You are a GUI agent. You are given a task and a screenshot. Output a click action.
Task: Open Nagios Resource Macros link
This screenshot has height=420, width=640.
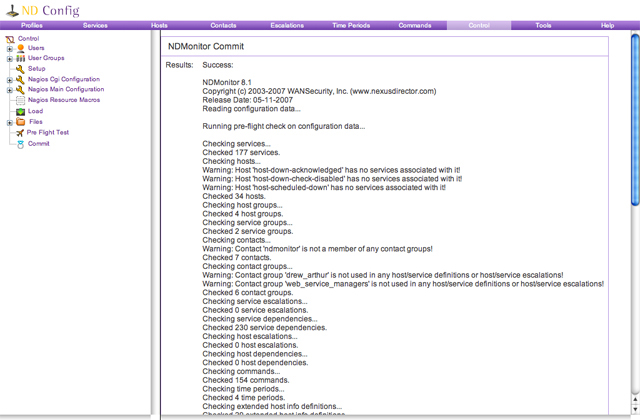click(64, 100)
